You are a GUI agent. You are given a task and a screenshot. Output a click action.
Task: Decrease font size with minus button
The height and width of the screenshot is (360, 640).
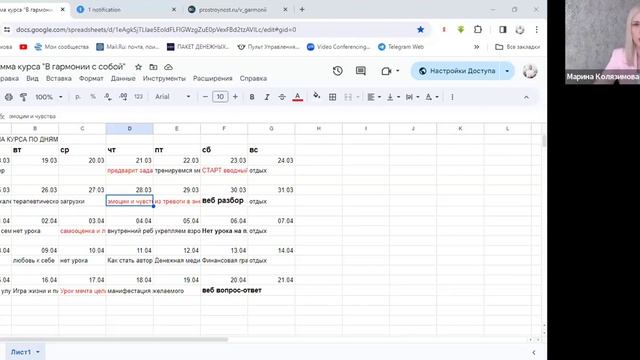(205, 97)
